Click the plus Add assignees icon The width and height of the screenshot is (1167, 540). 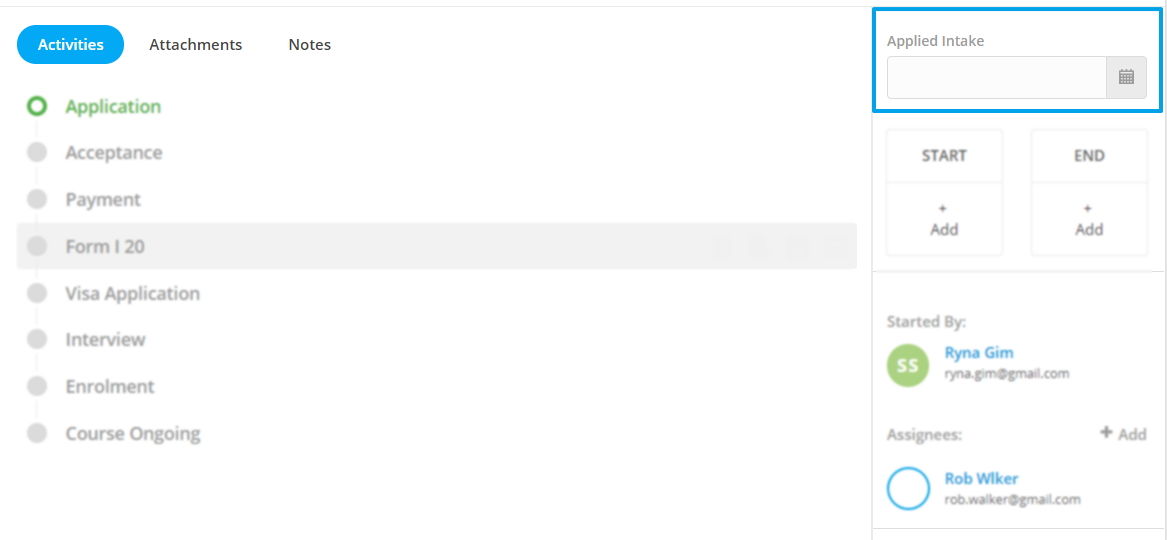(1106, 433)
